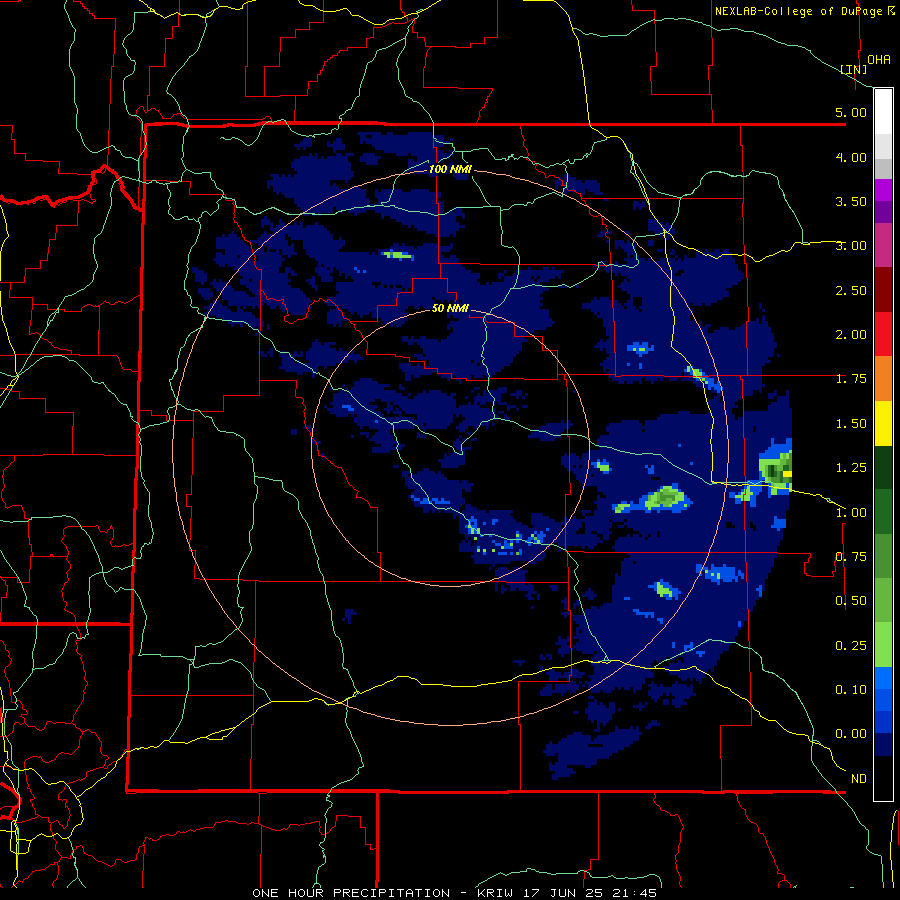Click the 3.50 legend label

click(x=851, y=201)
